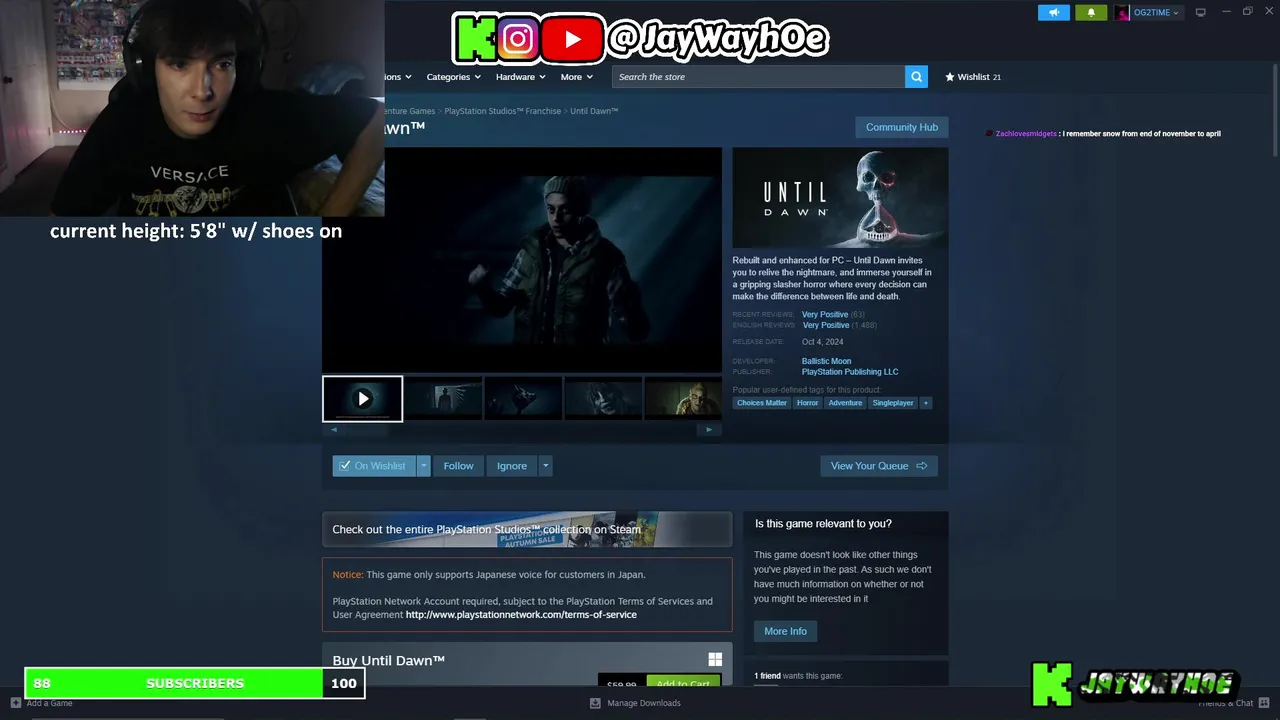Viewport: 1280px width, 720px height.
Task: Open English reviews Very Positive link
Action: (x=825, y=325)
